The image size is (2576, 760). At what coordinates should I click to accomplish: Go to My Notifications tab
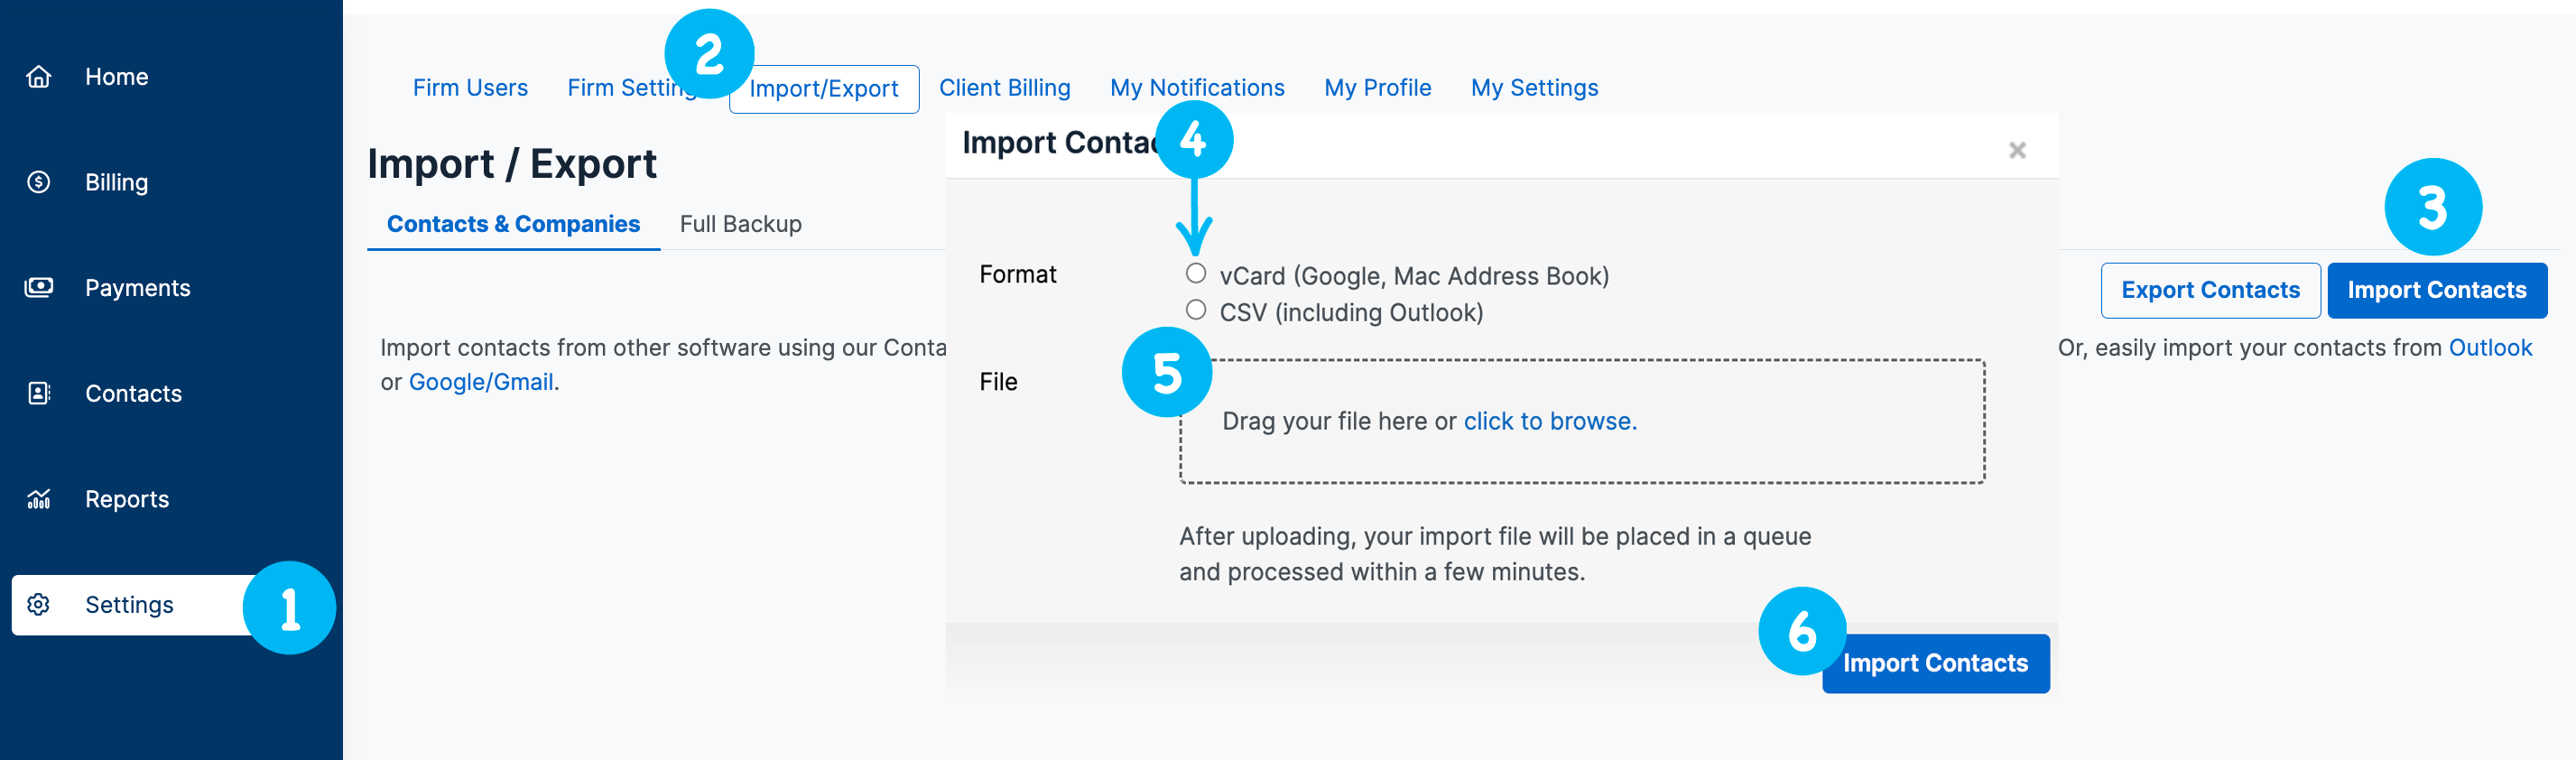point(1196,88)
